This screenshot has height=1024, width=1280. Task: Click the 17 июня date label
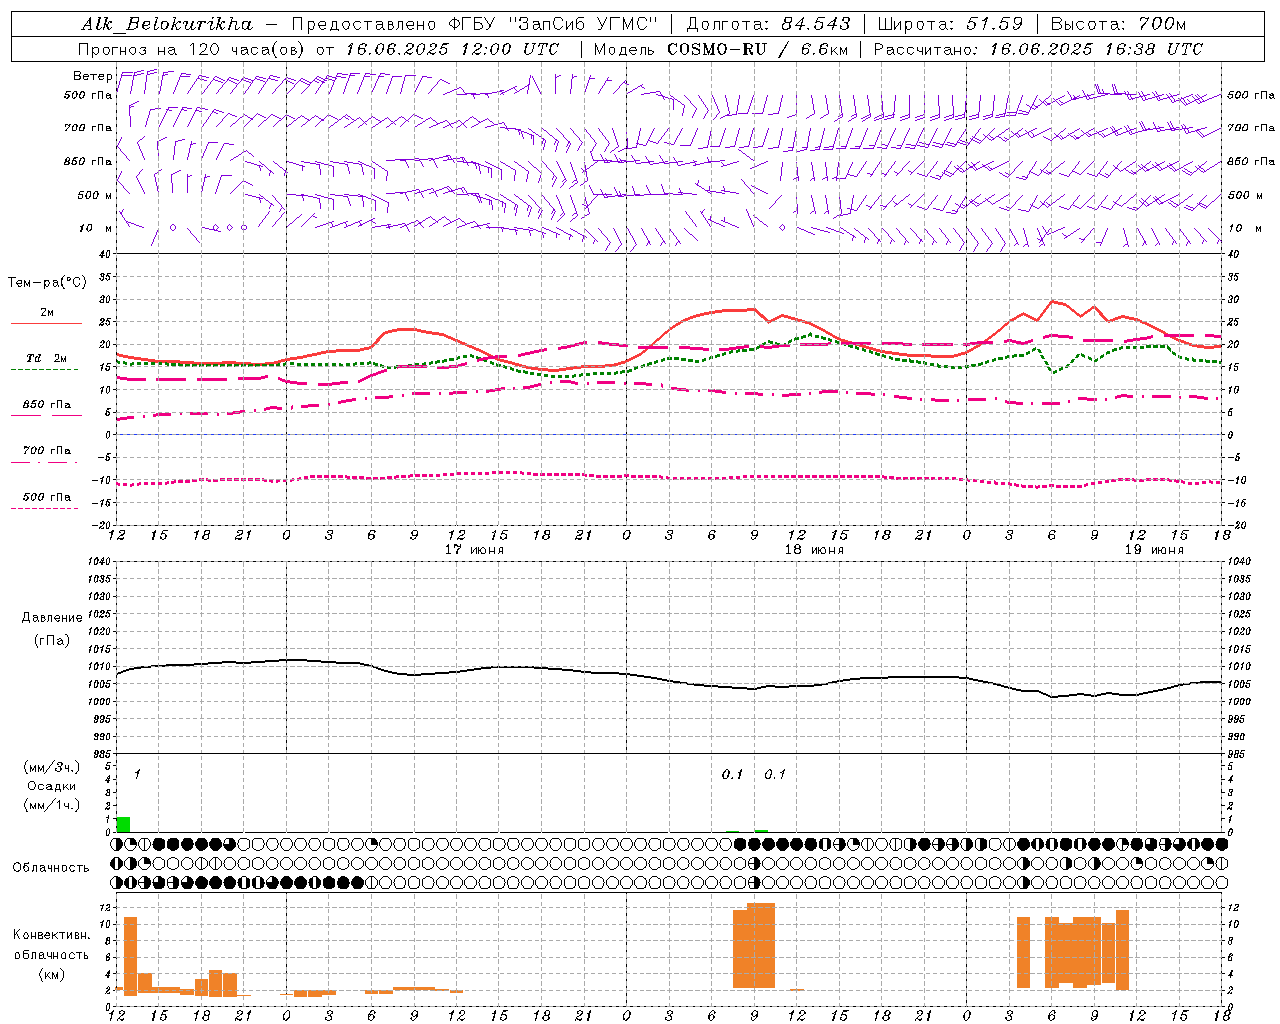click(475, 550)
